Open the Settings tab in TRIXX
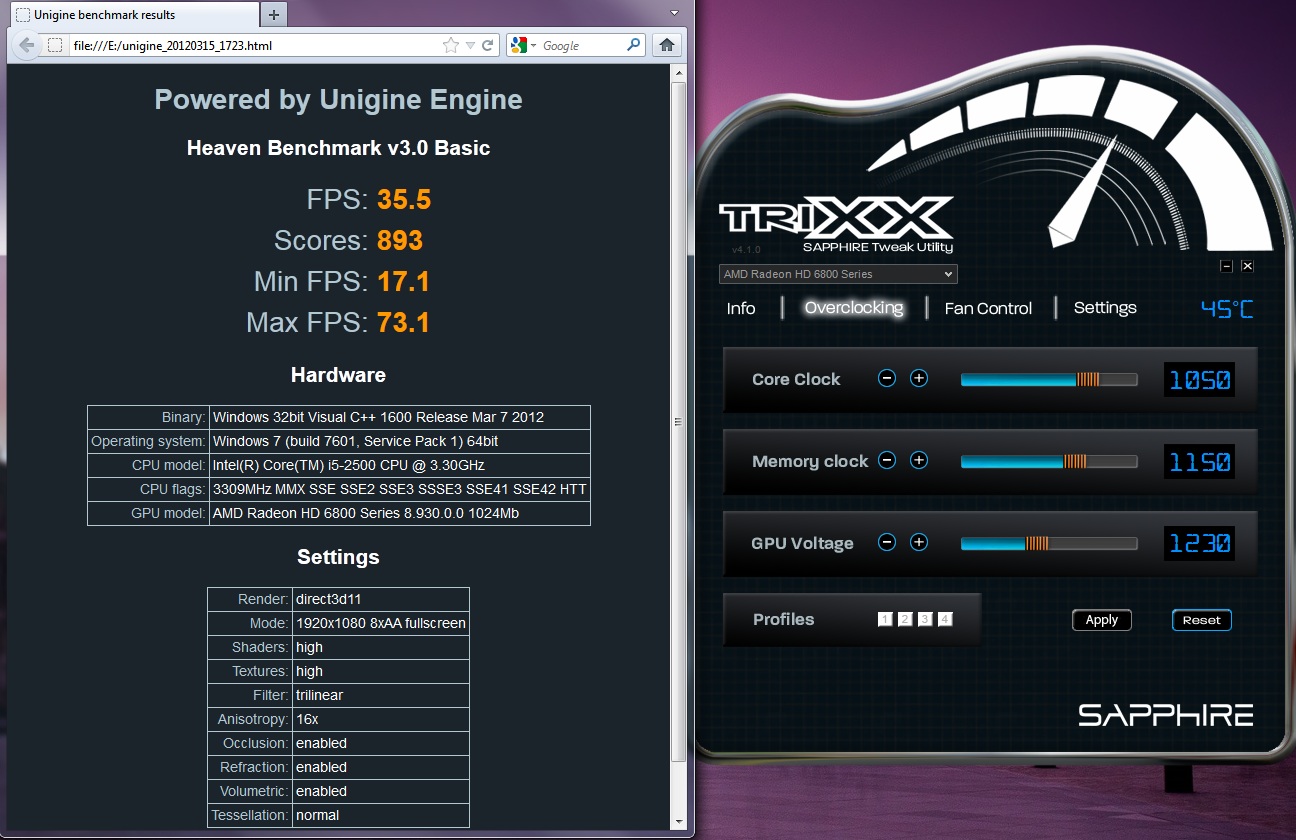The height and width of the screenshot is (840, 1296). tap(1105, 308)
